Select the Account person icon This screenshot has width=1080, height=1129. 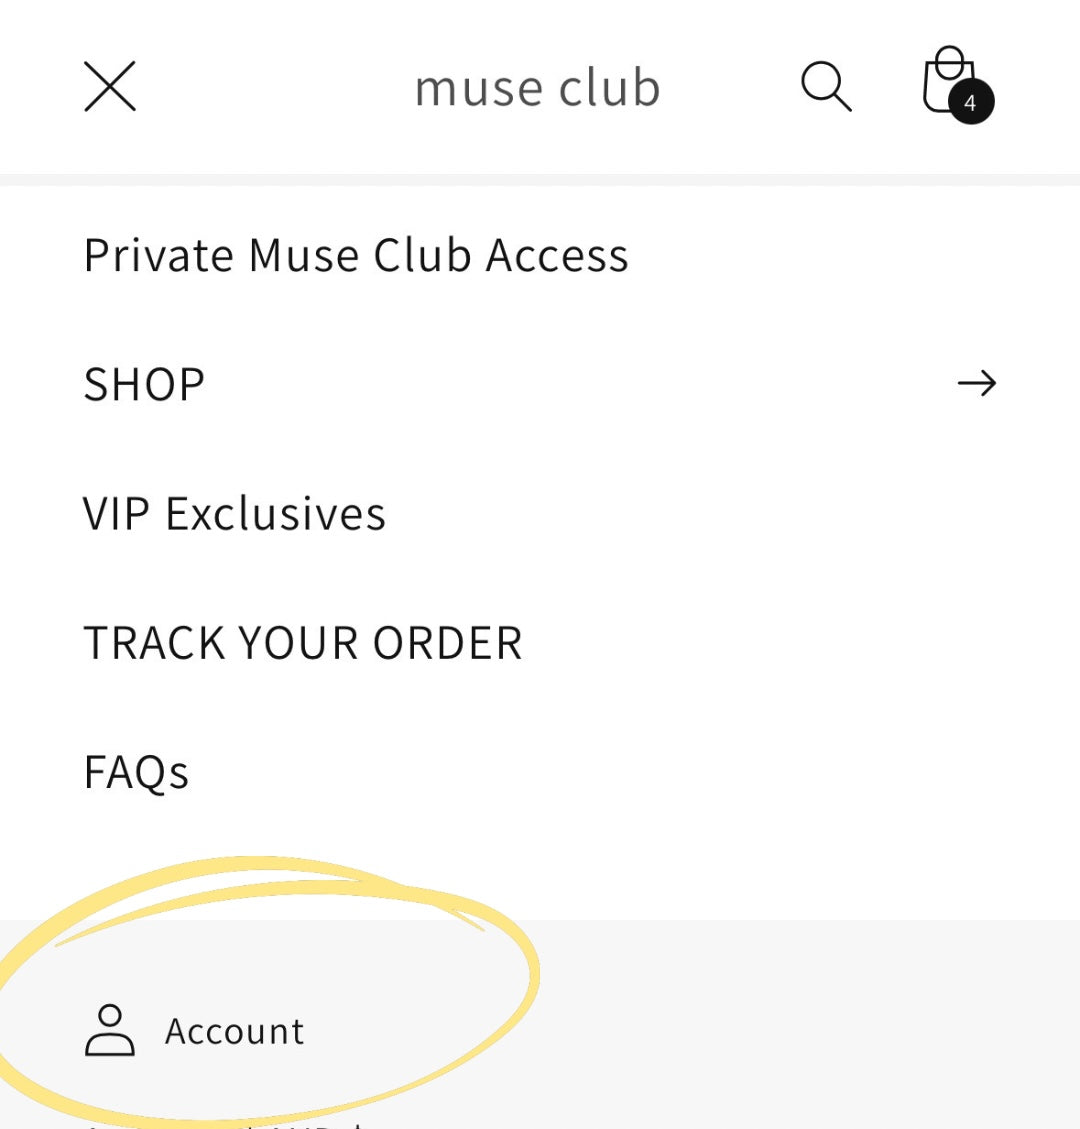110,1031
